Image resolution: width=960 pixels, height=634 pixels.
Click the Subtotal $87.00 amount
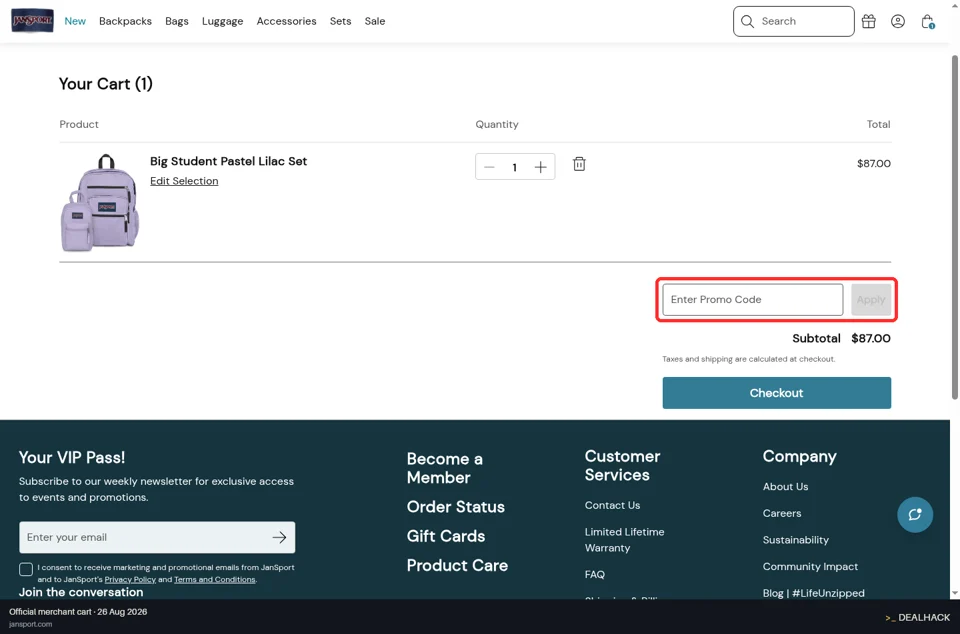click(871, 338)
